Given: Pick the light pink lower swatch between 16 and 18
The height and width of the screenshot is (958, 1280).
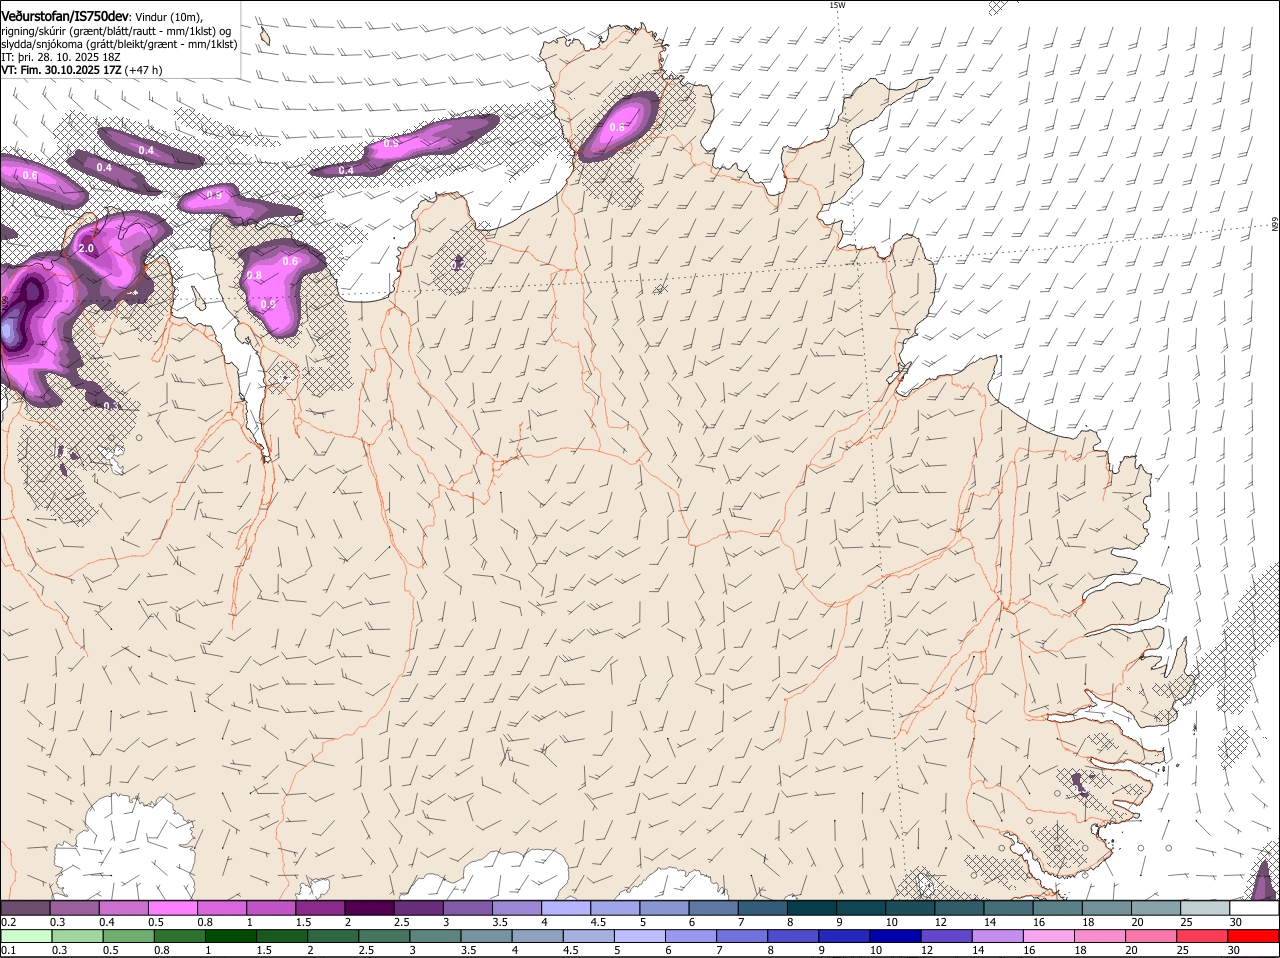Looking at the screenshot, I should click(x=1048, y=936).
